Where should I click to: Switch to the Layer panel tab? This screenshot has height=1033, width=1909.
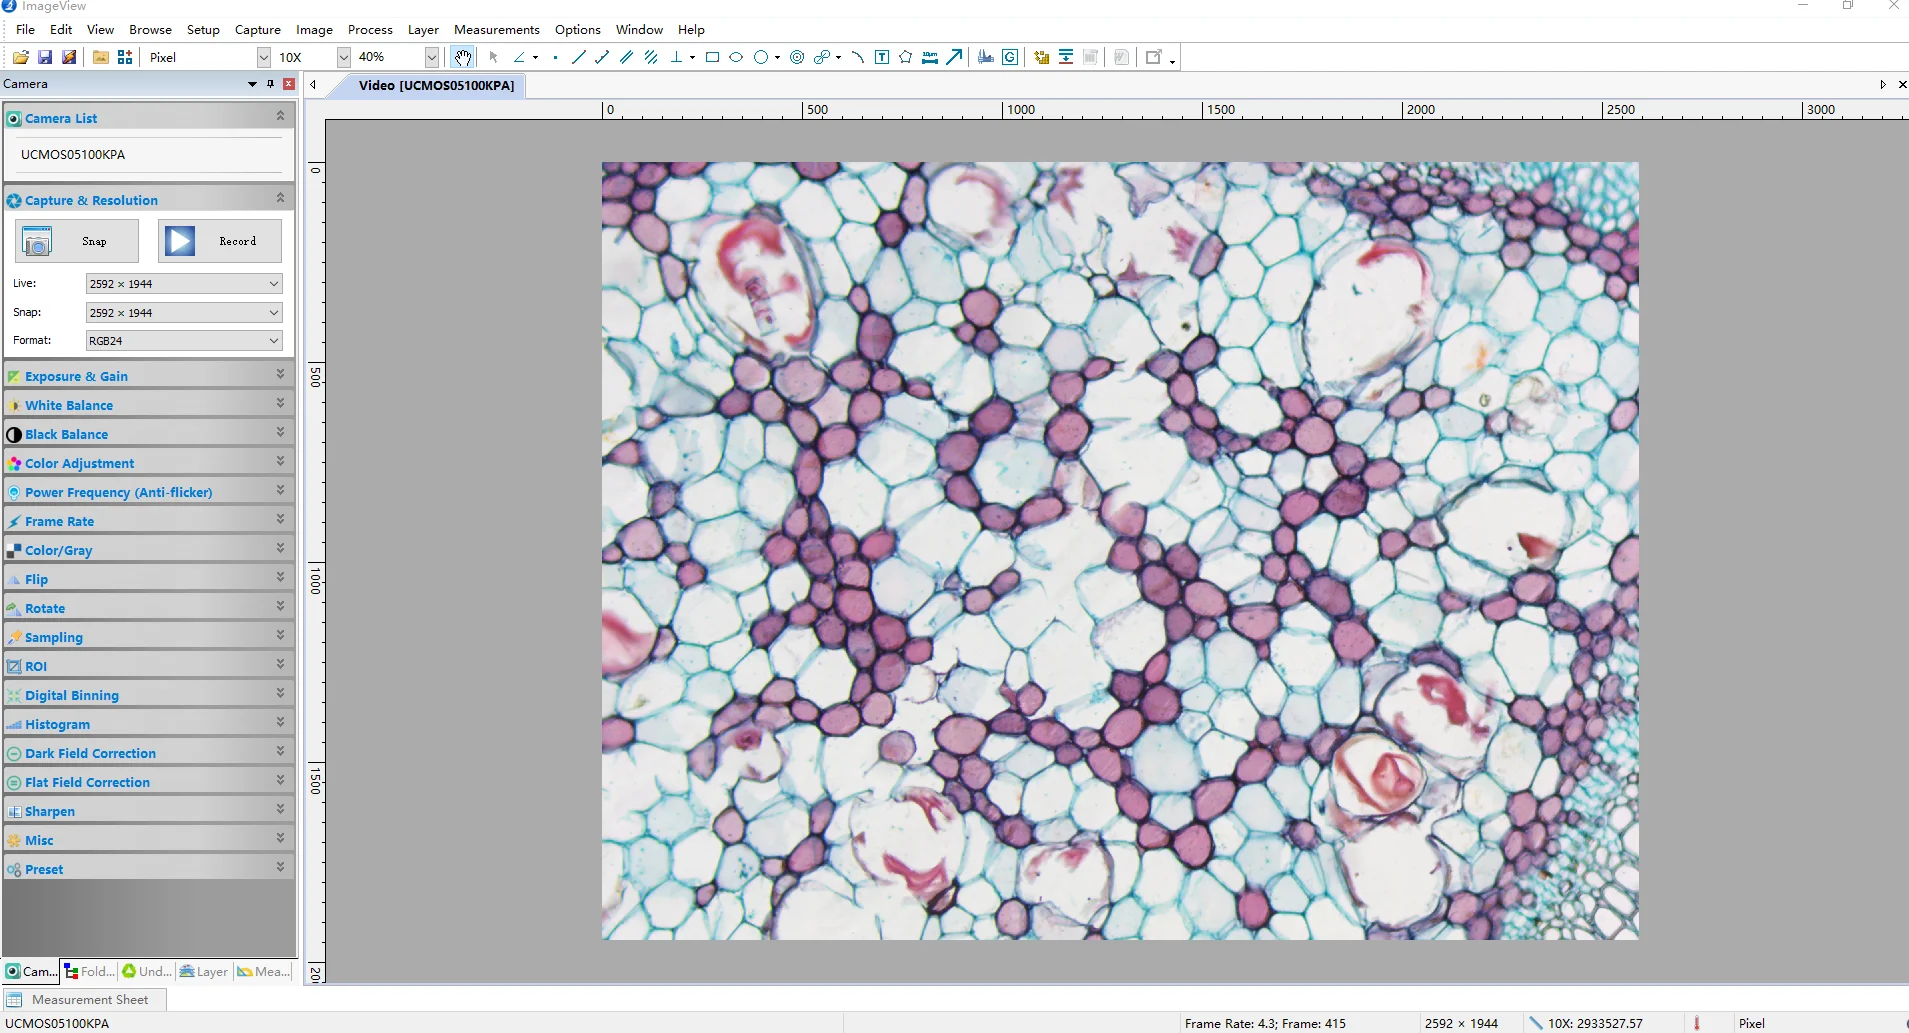(x=204, y=971)
